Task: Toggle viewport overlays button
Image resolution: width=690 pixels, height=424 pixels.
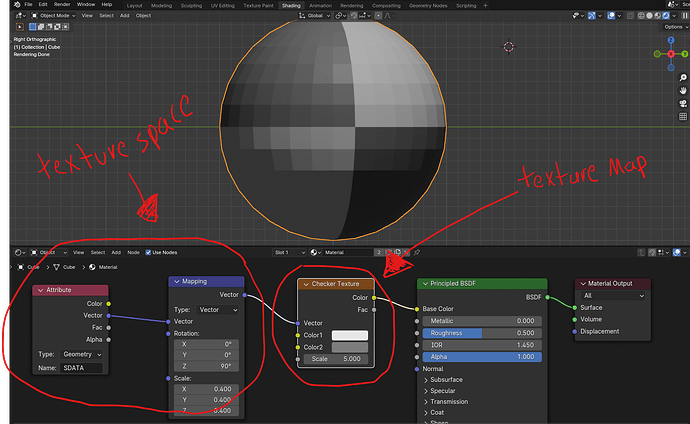Action: [611, 15]
